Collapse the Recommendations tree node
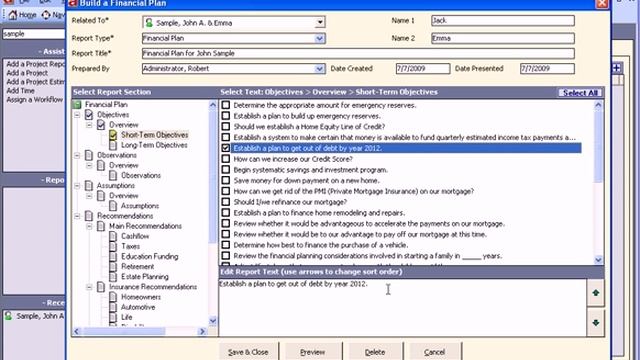The height and width of the screenshot is (360, 640). [77, 216]
